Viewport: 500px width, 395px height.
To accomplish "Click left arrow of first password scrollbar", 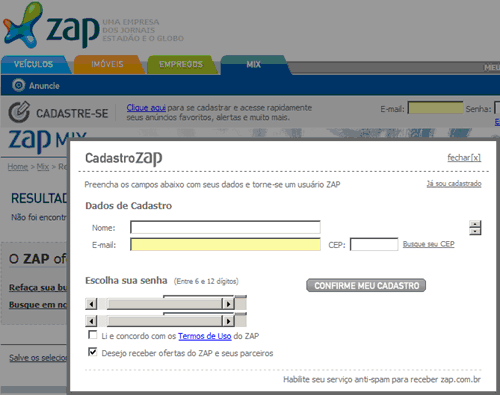I will click(91, 304).
